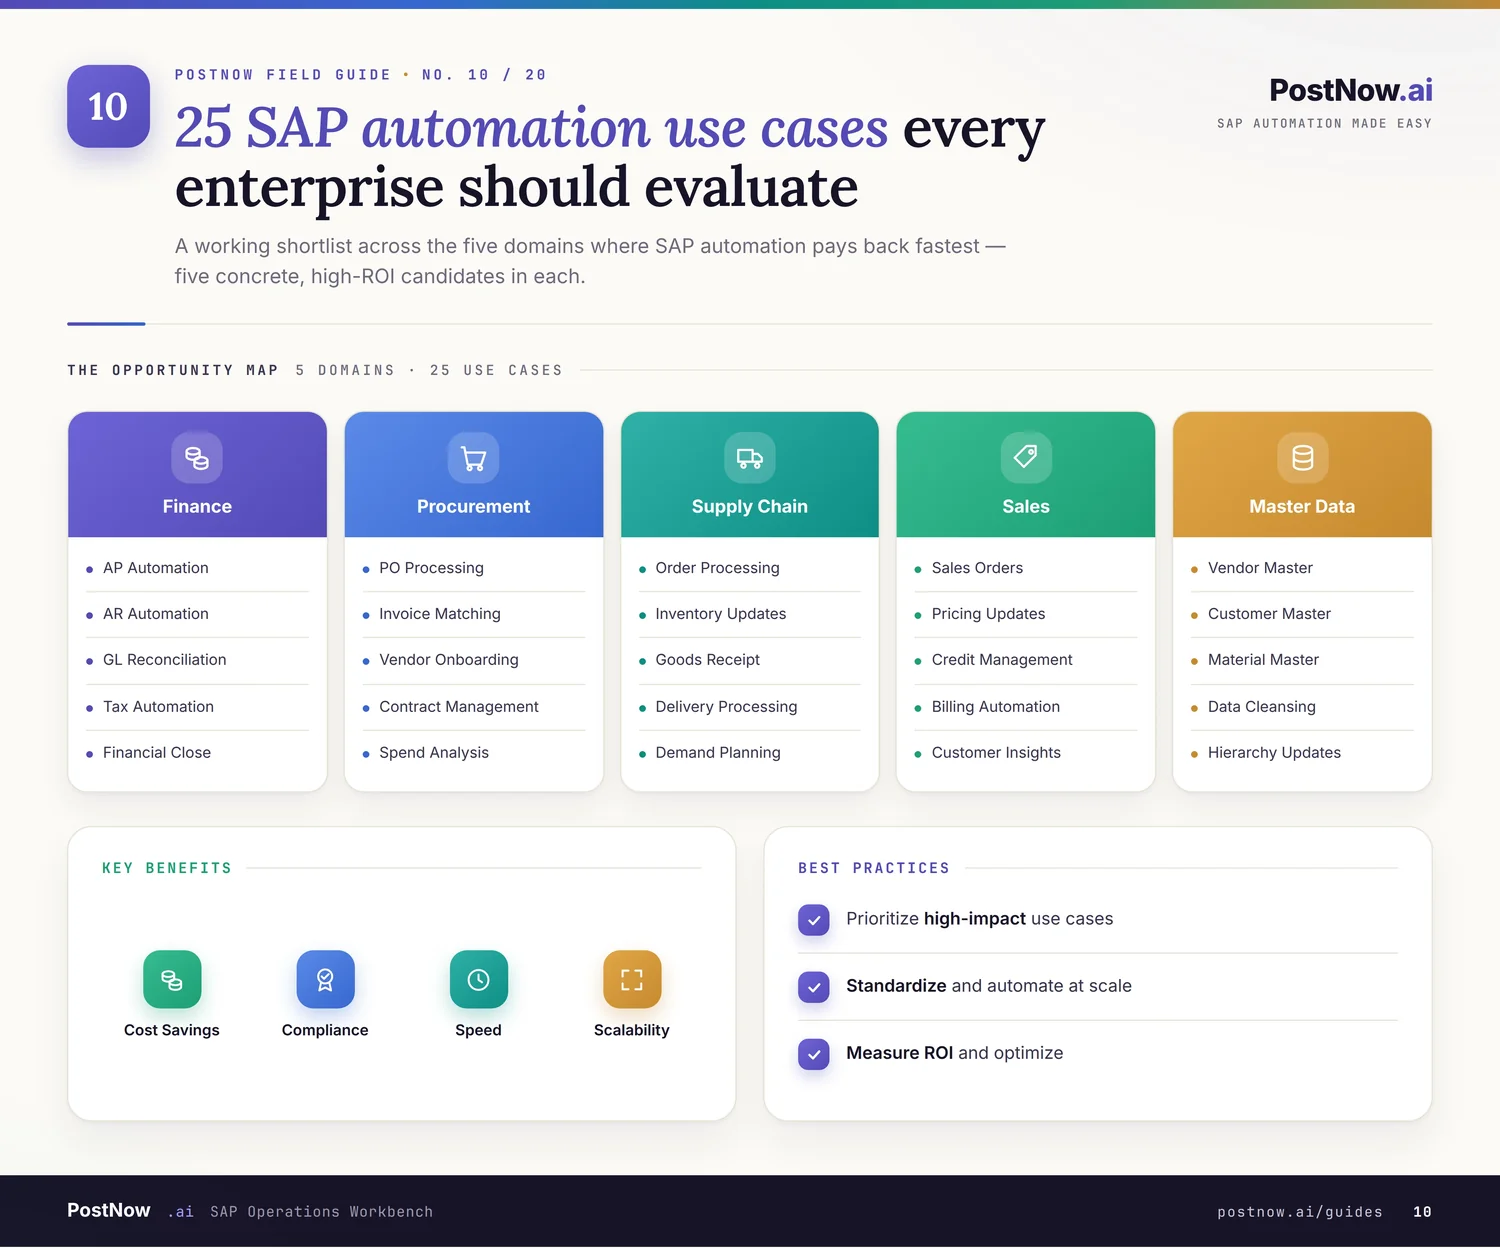Click THE OPPORTUNITY MAP heading
The height and width of the screenshot is (1248, 1500).
click(173, 370)
